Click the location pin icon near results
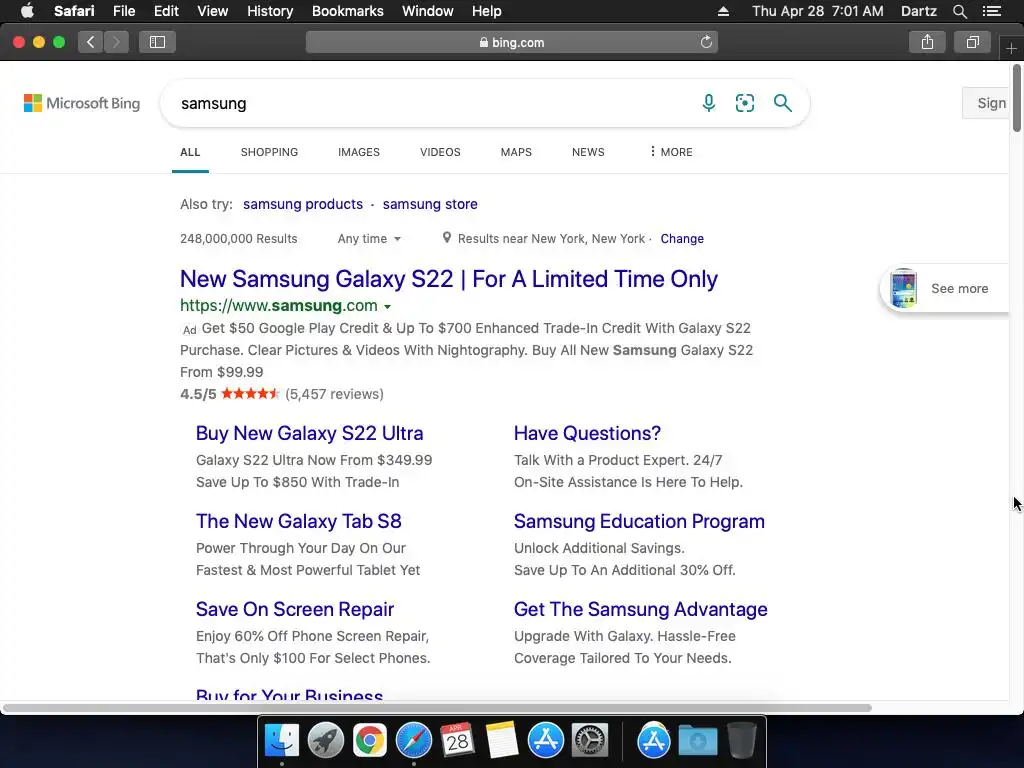The width and height of the screenshot is (1024, 768). coord(447,238)
